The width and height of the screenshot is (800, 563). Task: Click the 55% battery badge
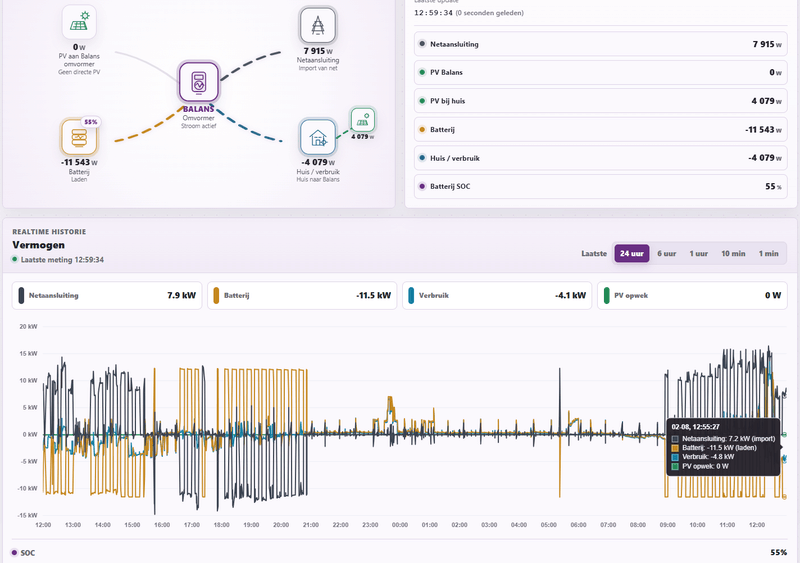coord(91,122)
